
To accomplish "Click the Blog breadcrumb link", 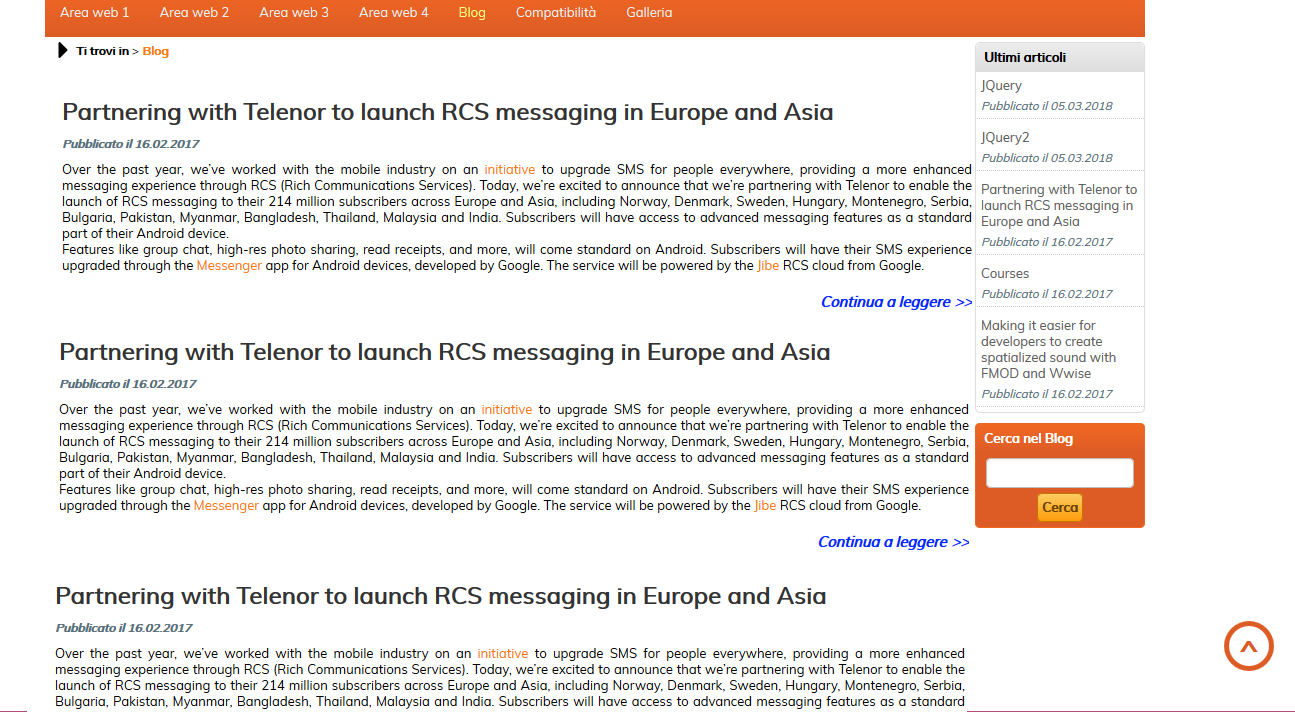I will click(155, 51).
